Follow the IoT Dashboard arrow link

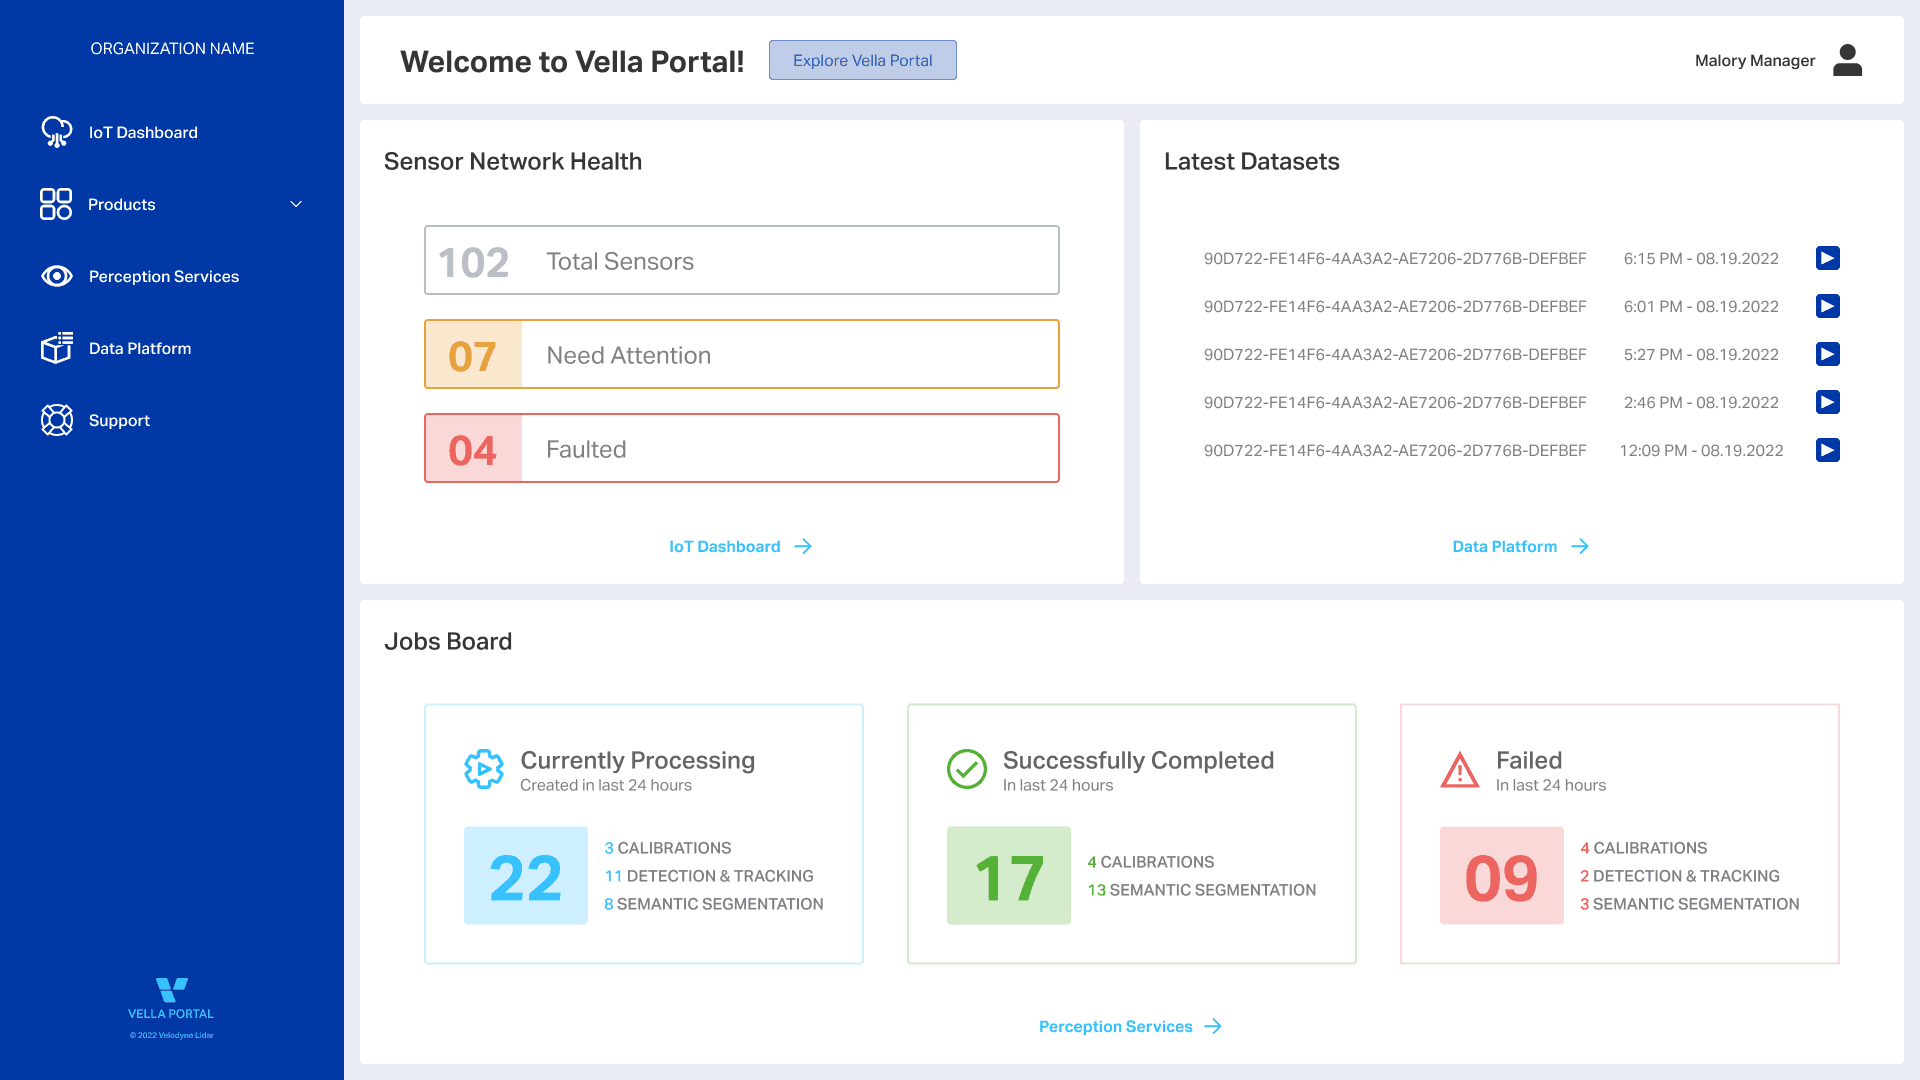(740, 547)
